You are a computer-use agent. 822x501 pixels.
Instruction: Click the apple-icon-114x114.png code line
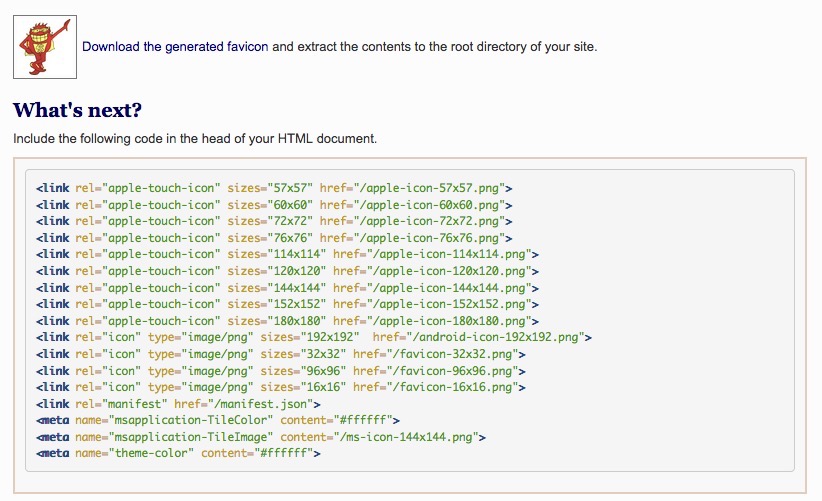click(288, 254)
